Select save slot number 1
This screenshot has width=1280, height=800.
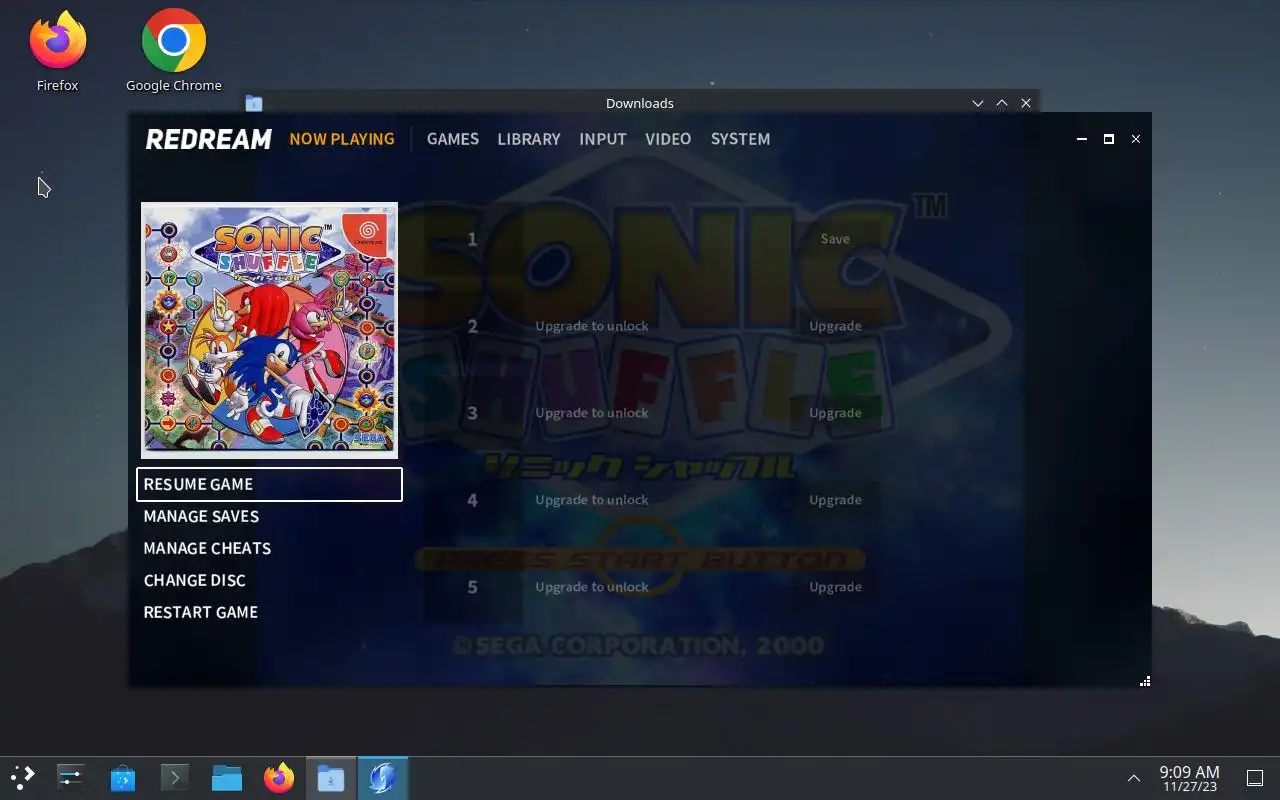473,240
